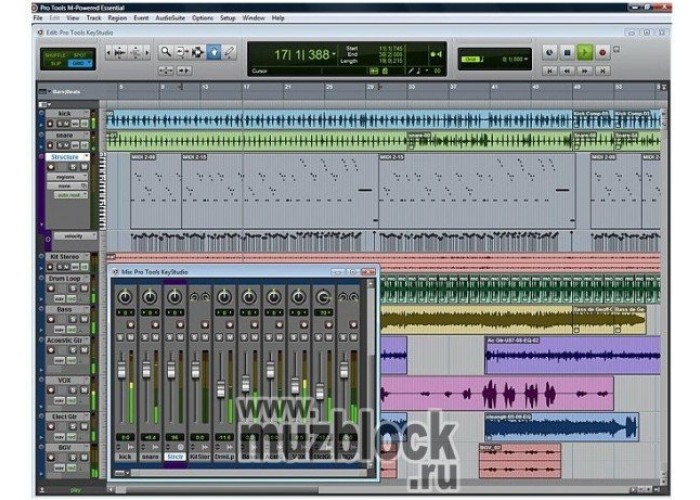Open the View menu

pyautogui.click(x=73, y=18)
